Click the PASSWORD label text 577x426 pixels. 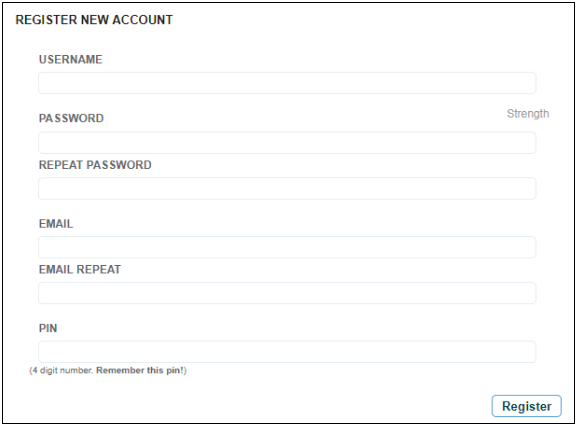71,118
